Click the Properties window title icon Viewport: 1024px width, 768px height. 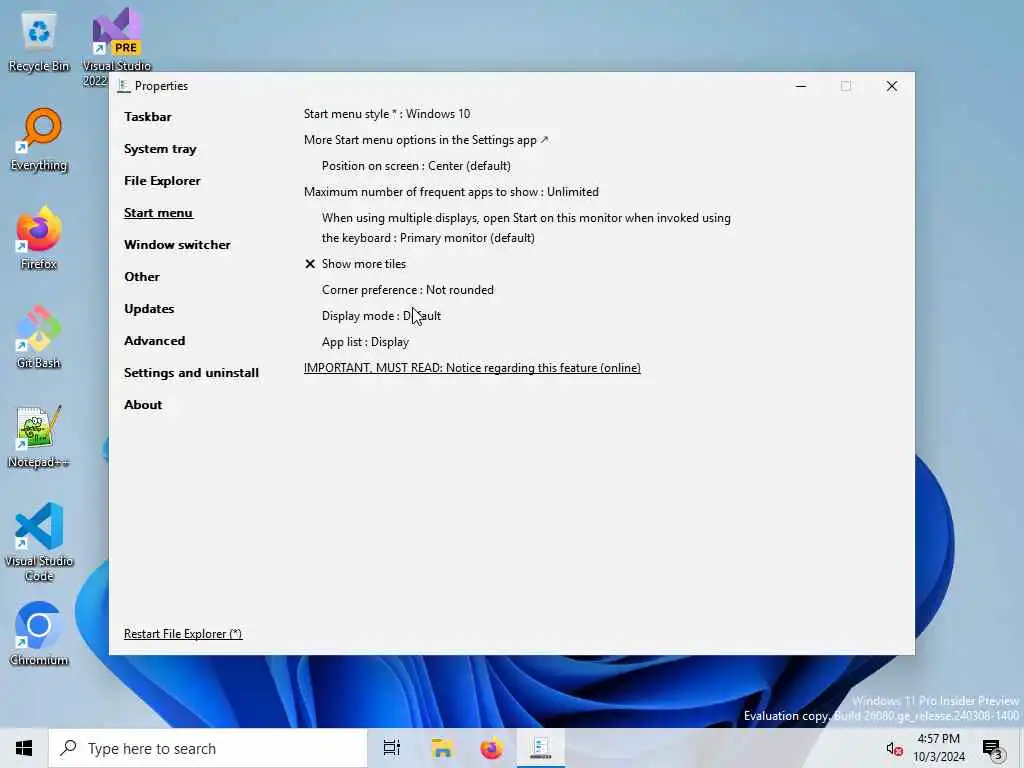tap(124, 86)
